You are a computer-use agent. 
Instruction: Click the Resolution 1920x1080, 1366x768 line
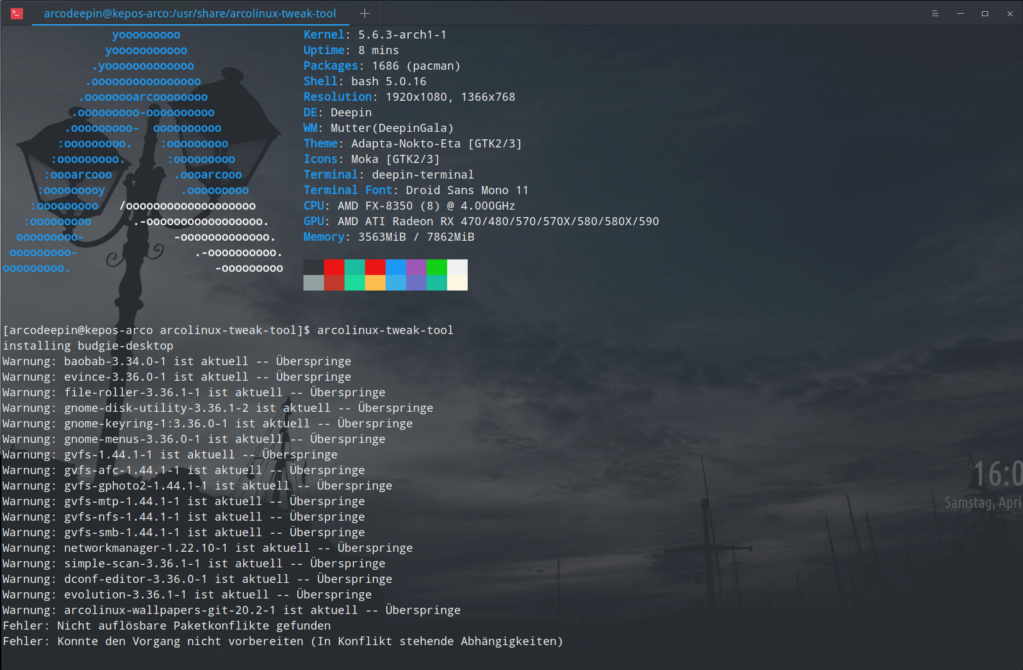coord(409,97)
